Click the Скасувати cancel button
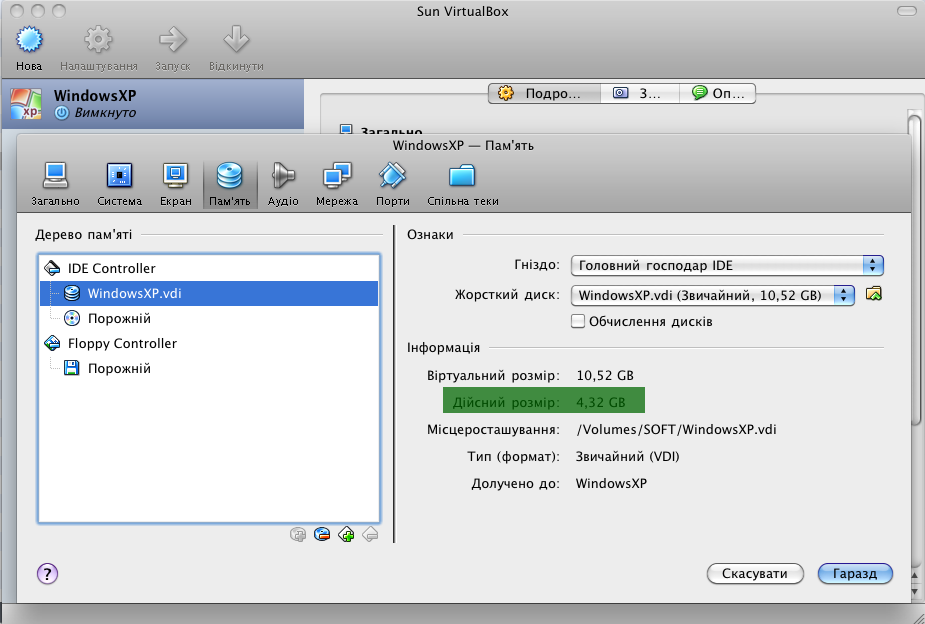 coord(755,574)
